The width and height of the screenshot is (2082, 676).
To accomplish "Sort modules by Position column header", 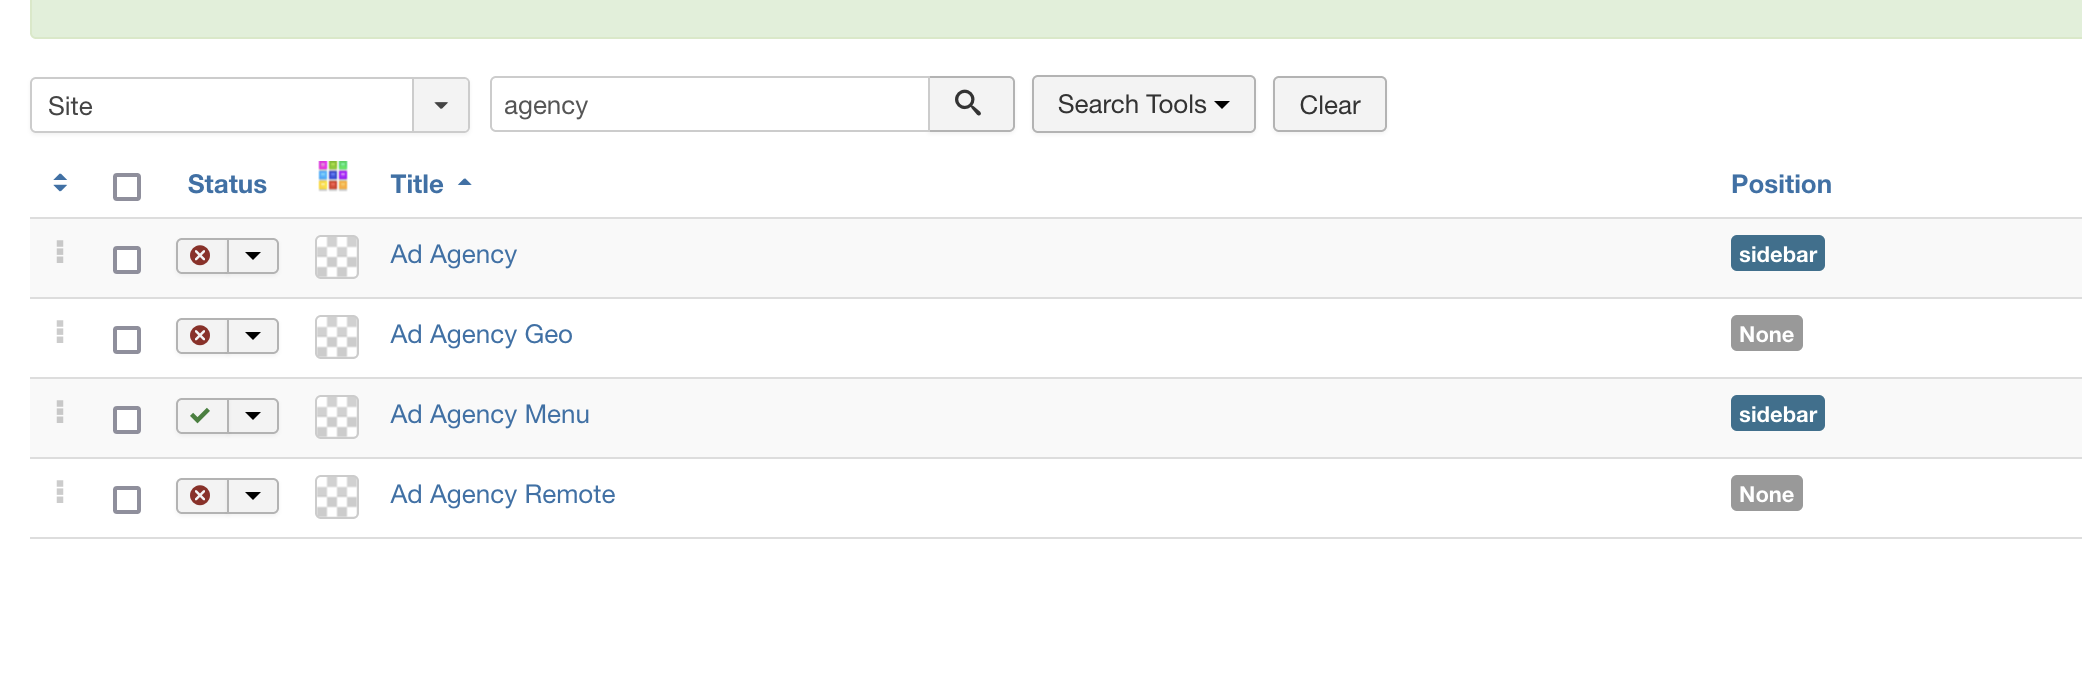I will pyautogui.click(x=1781, y=185).
